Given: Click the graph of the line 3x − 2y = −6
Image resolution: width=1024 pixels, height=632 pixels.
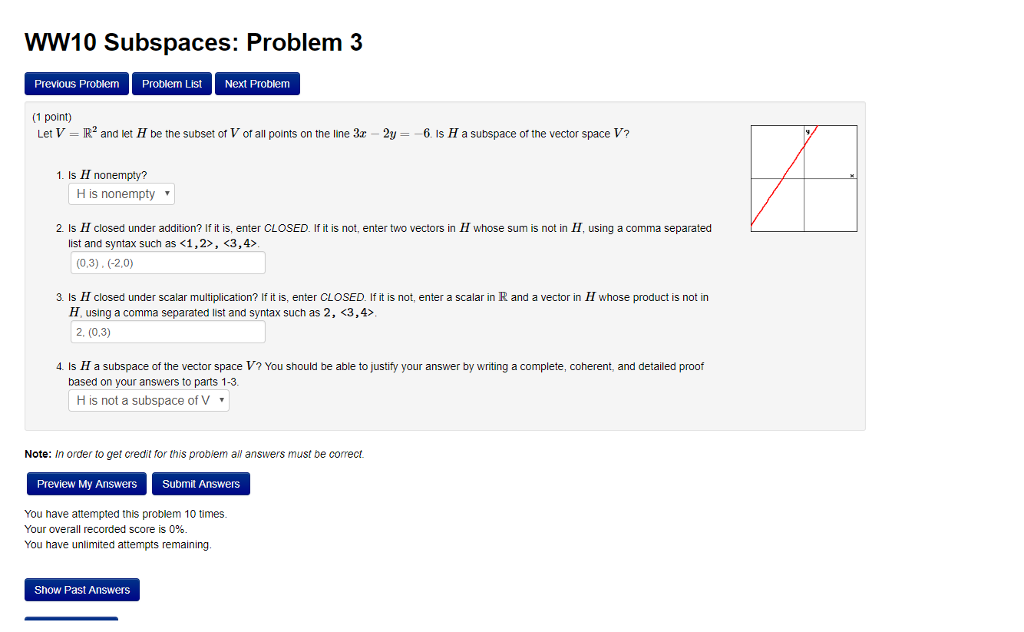Looking at the screenshot, I should point(803,176).
